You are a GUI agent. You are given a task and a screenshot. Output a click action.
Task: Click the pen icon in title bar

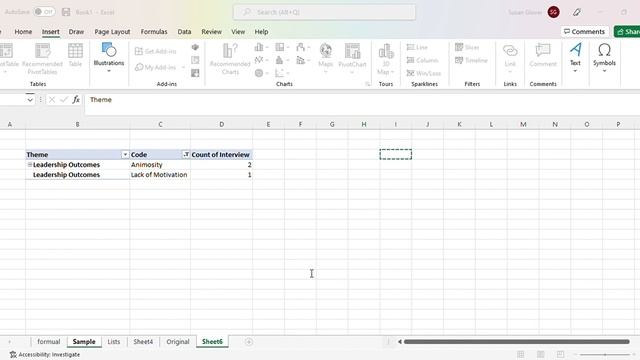coord(577,12)
